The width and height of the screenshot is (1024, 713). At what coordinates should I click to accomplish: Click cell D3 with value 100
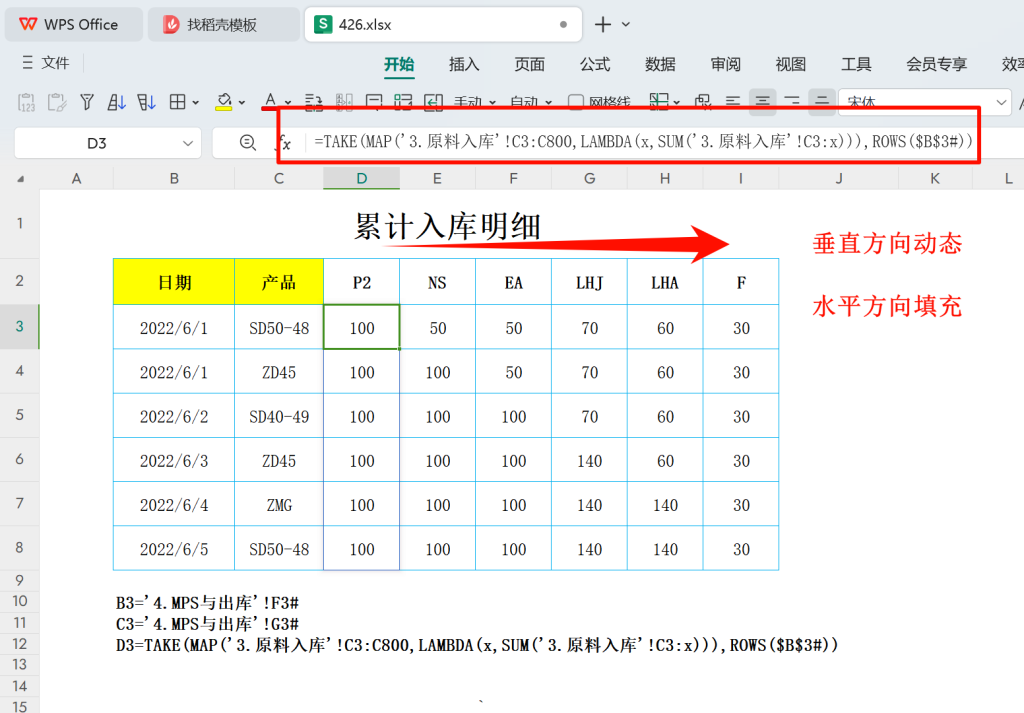[361, 327]
